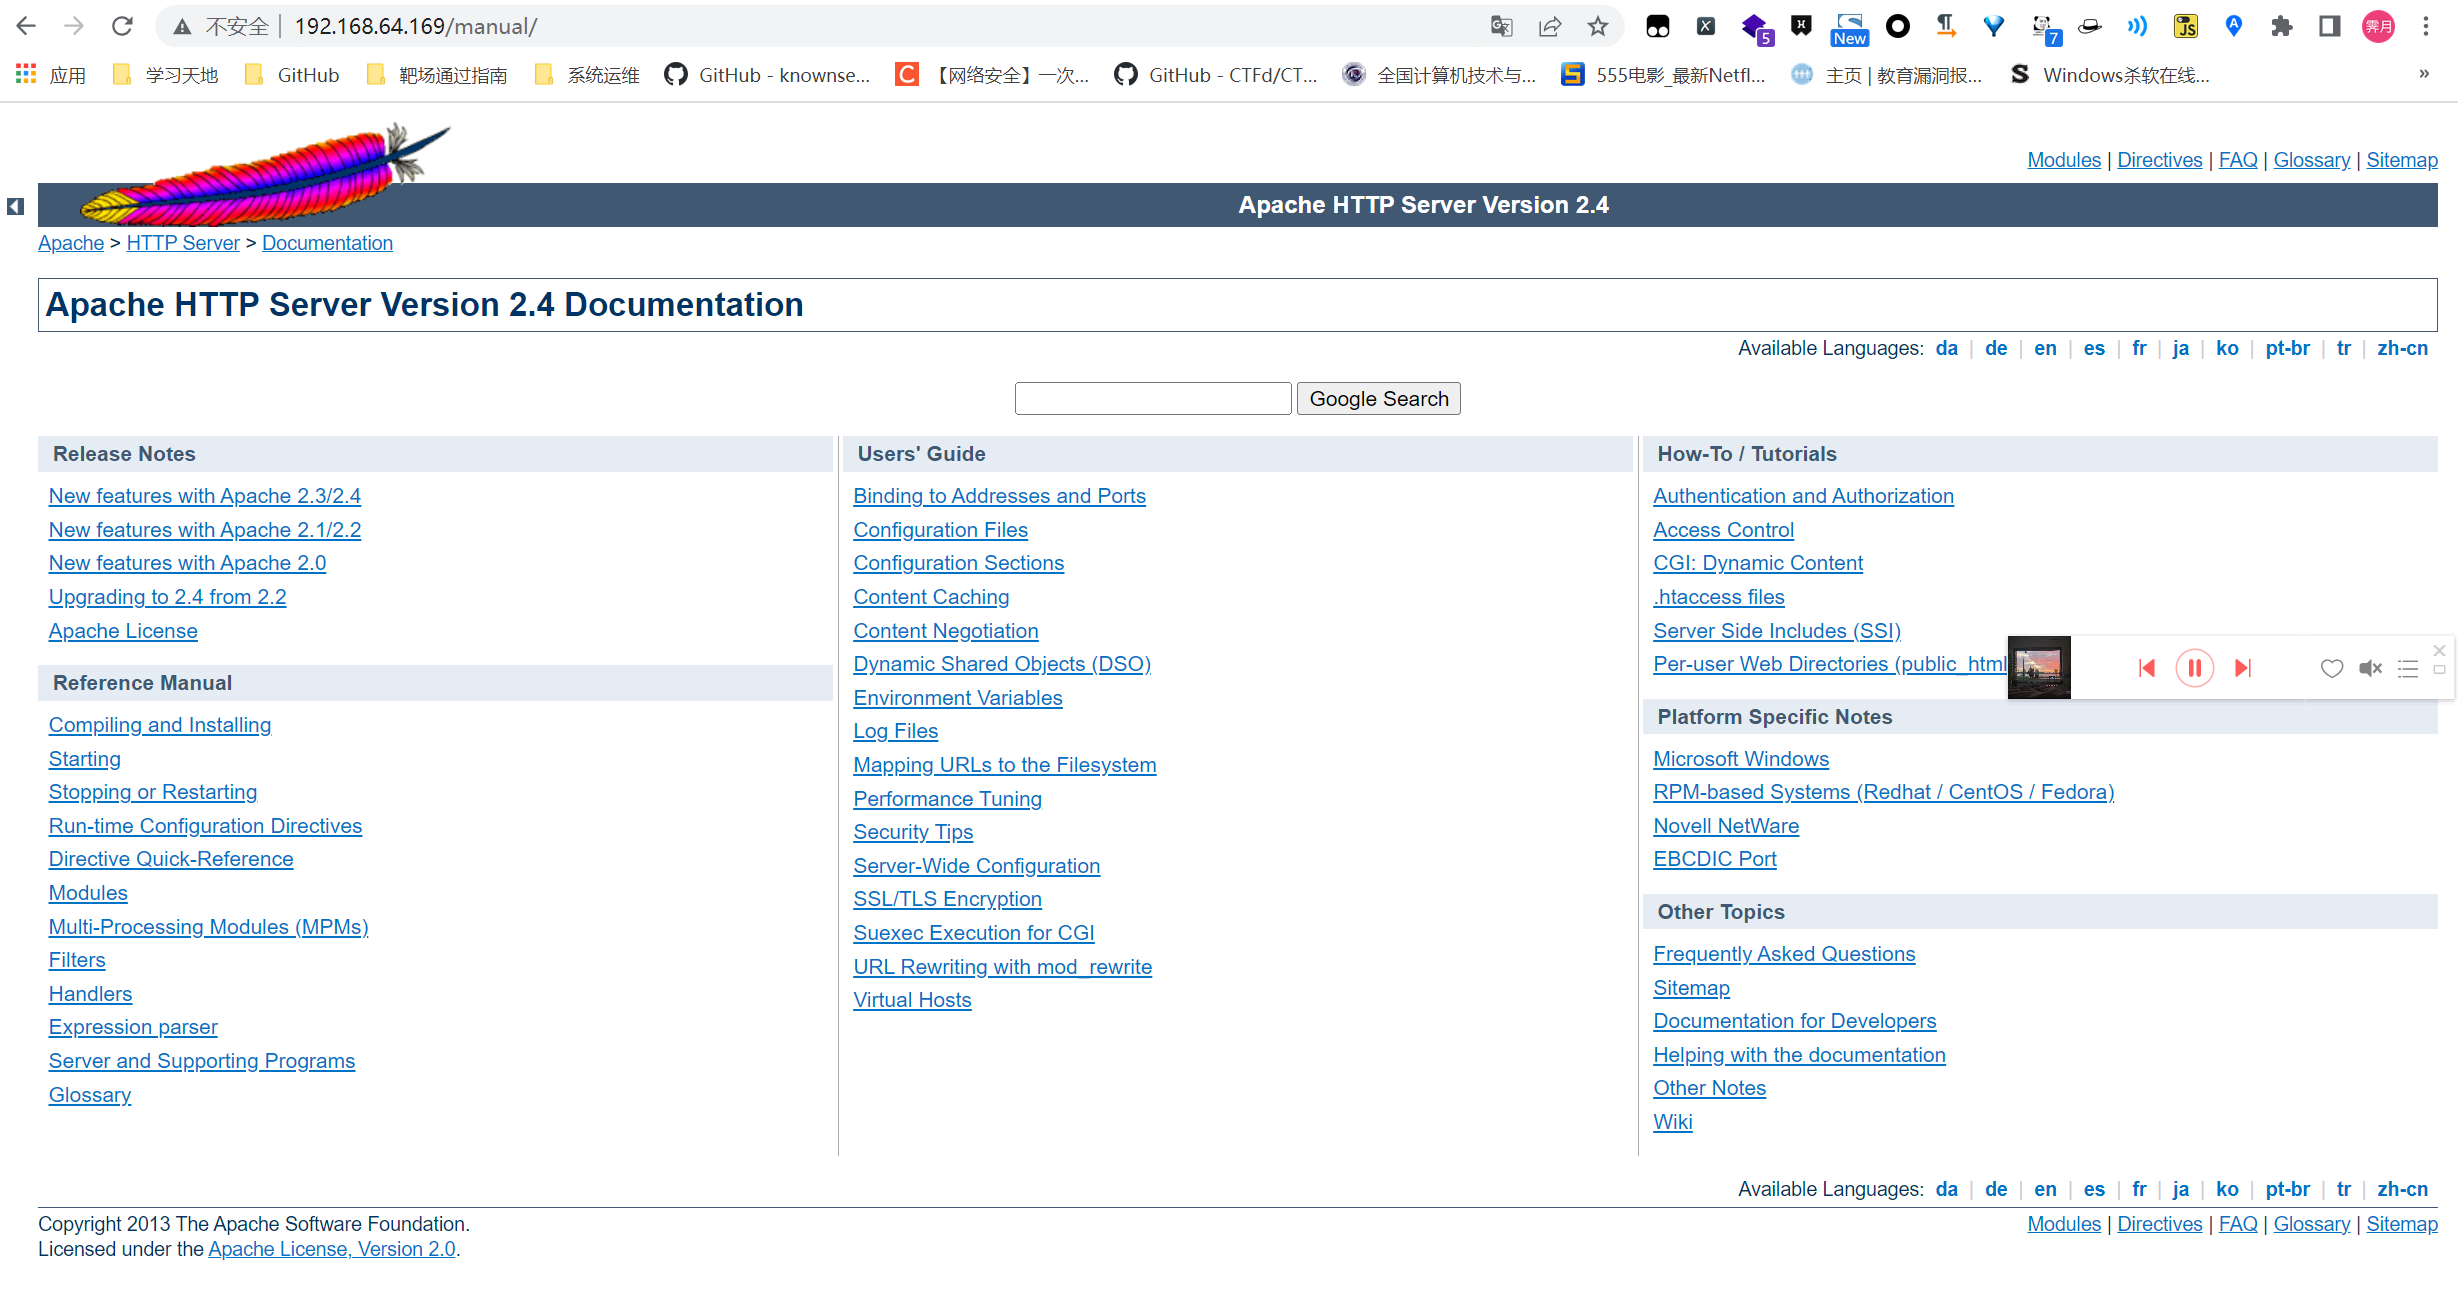
Task: Open the Security Tips link
Action: coord(912,832)
